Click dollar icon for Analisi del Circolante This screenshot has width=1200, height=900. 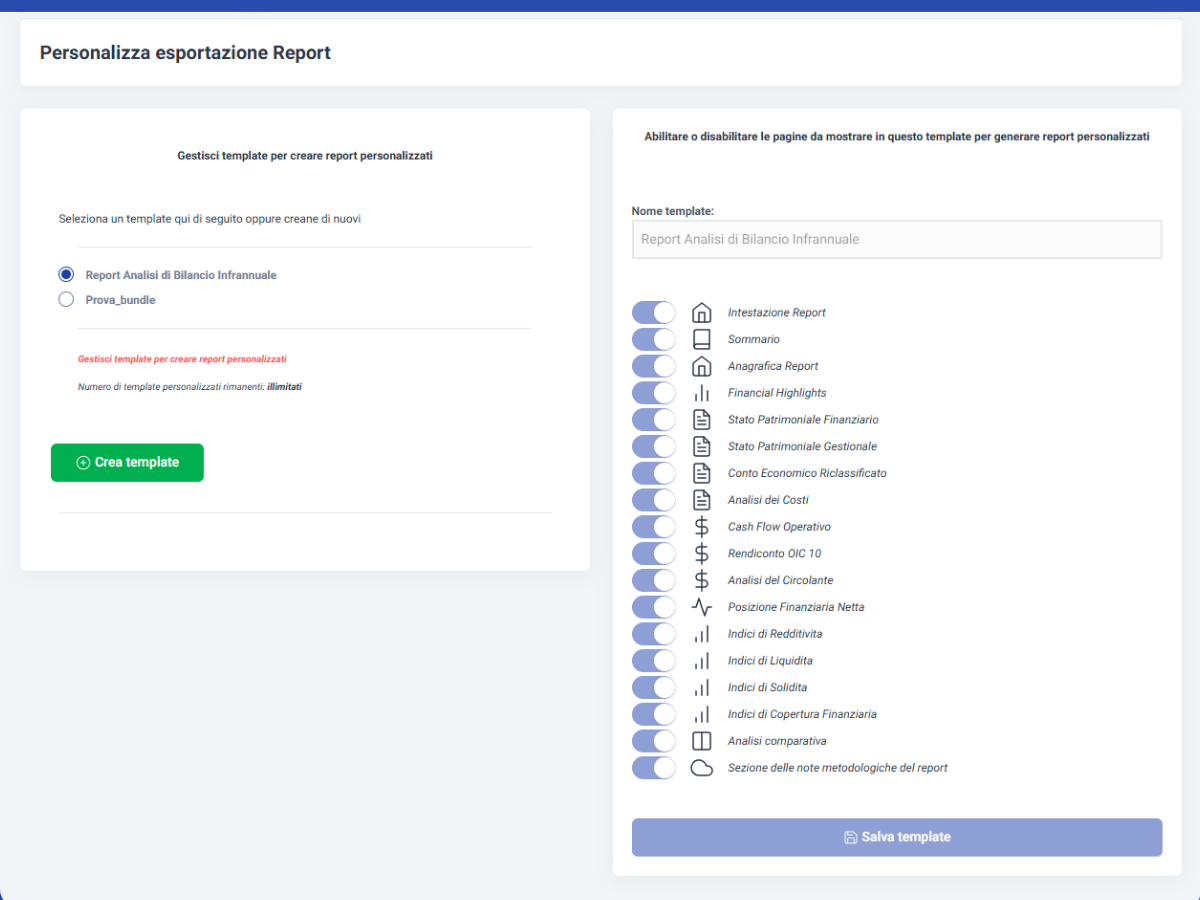[702, 580]
